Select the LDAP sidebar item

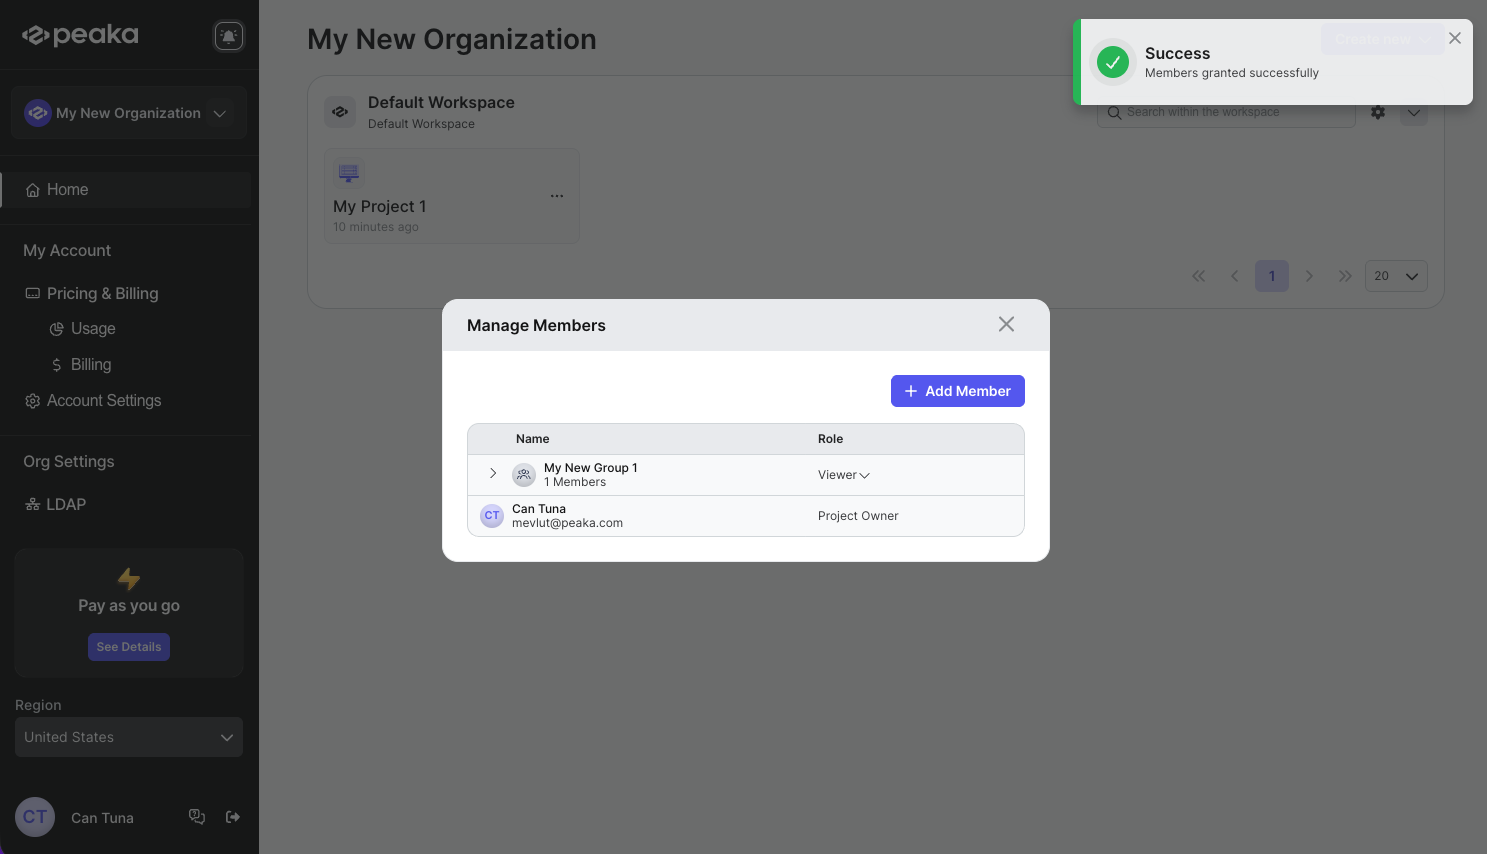(66, 505)
